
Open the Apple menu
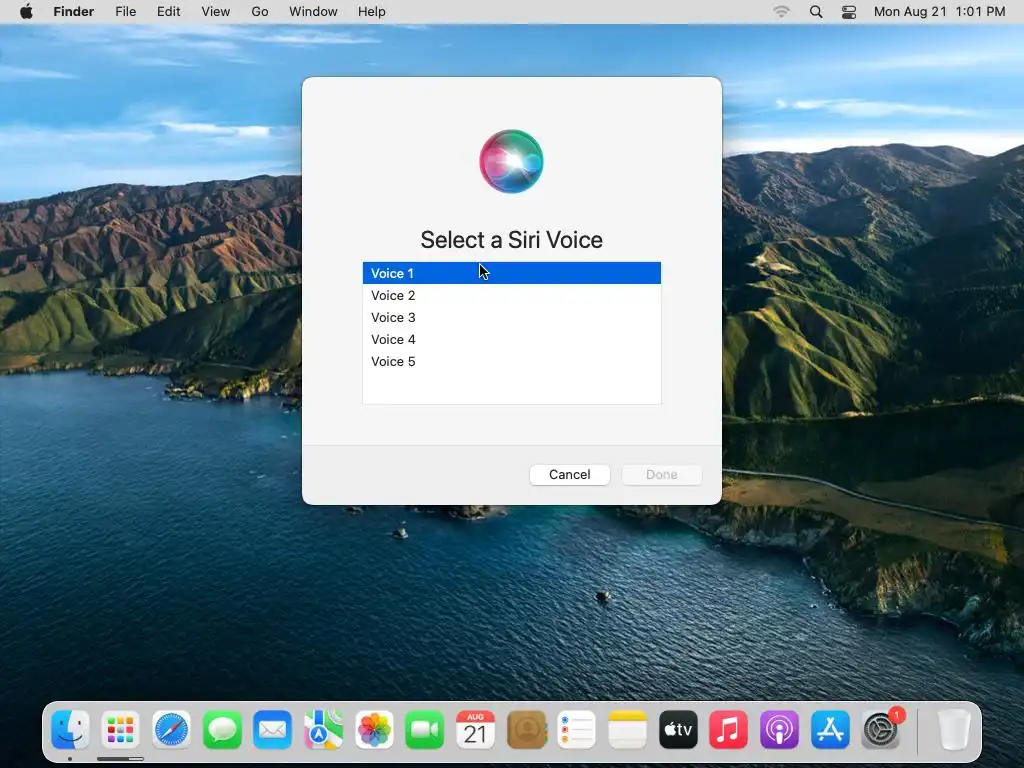tap(26, 12)
